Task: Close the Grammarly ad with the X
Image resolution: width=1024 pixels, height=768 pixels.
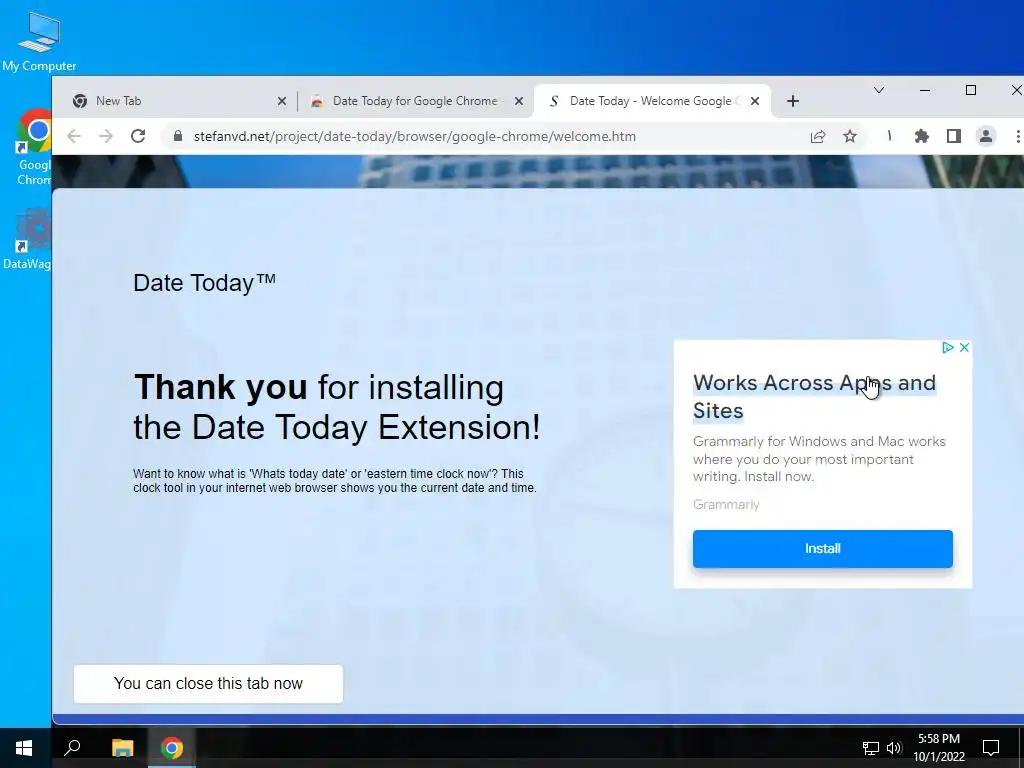Action: click(964, 347)
